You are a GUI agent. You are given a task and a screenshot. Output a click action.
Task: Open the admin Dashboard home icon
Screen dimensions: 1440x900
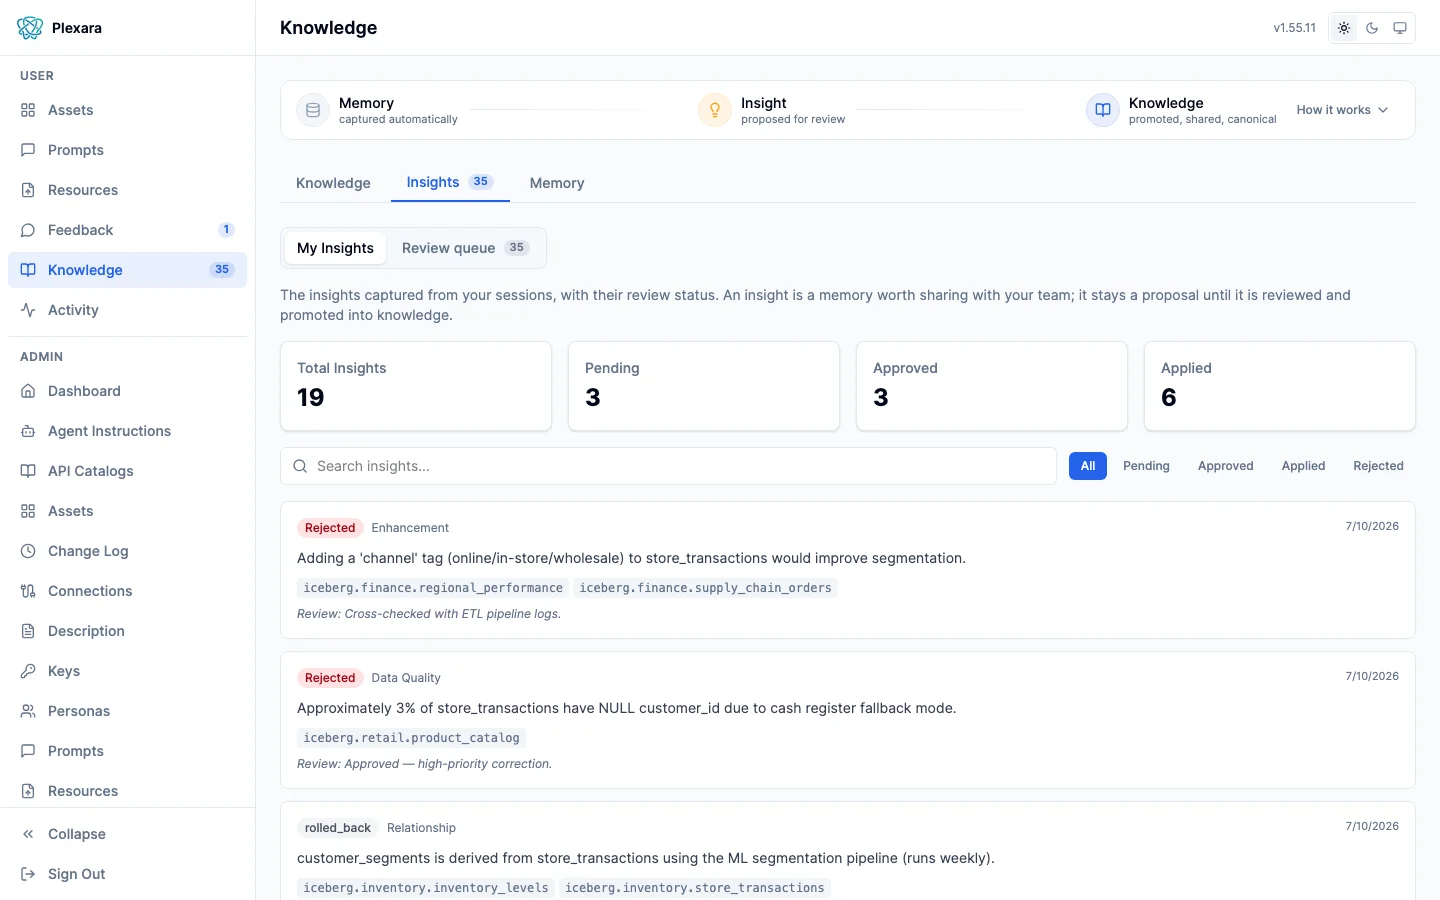coord(28,391)
